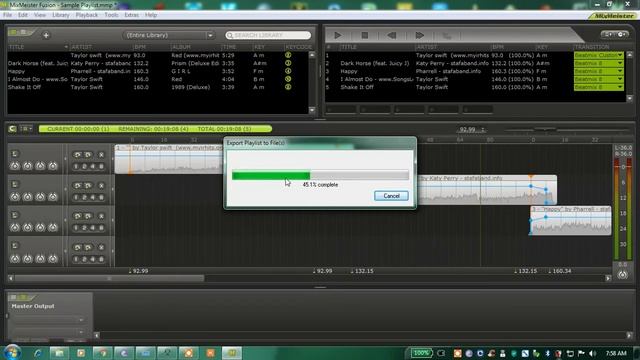
Task: Open the Windows Start menu
Action: tap(12, 352)
